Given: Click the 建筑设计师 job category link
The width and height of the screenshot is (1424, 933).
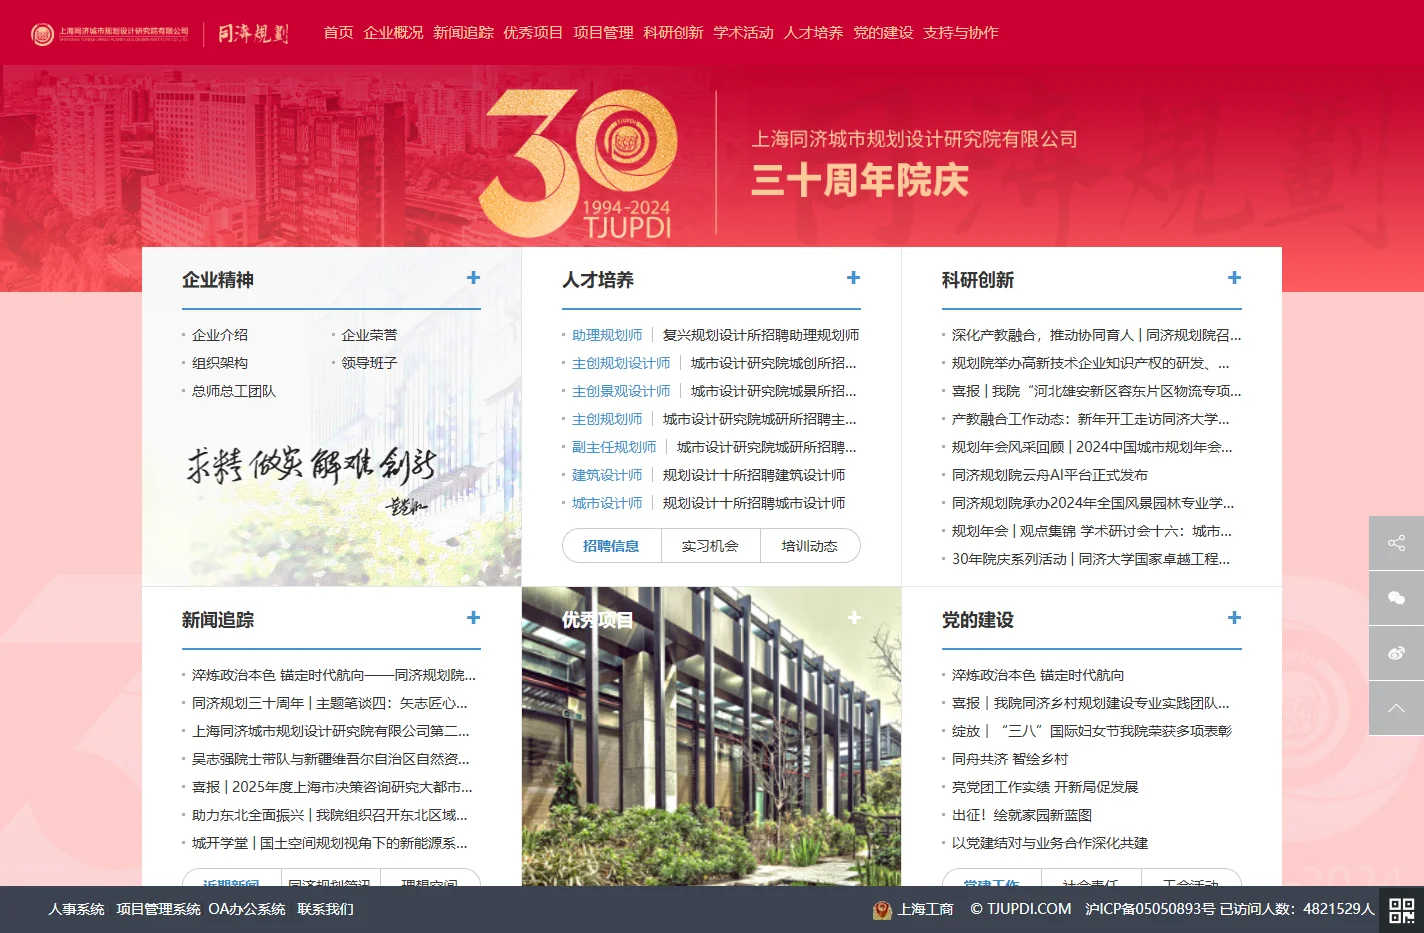Looking at the screenshot, I should click(607, 475).
